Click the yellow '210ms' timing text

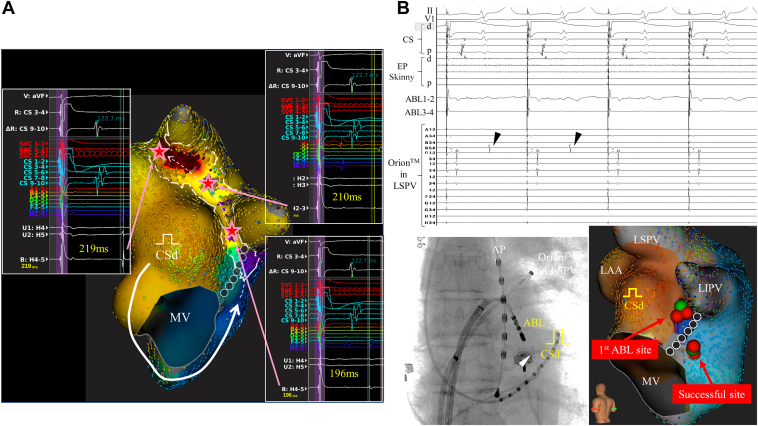[x=347, y=197]
